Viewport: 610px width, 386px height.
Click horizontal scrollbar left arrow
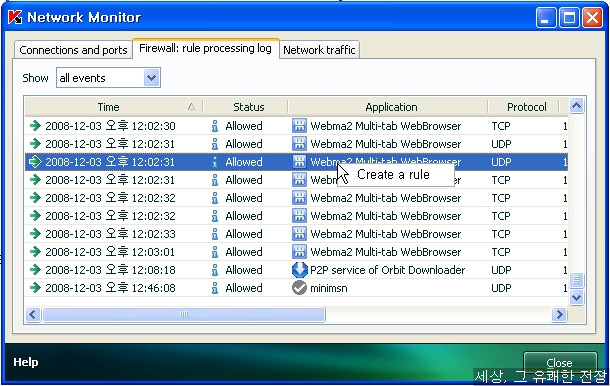tap(33, 314)
